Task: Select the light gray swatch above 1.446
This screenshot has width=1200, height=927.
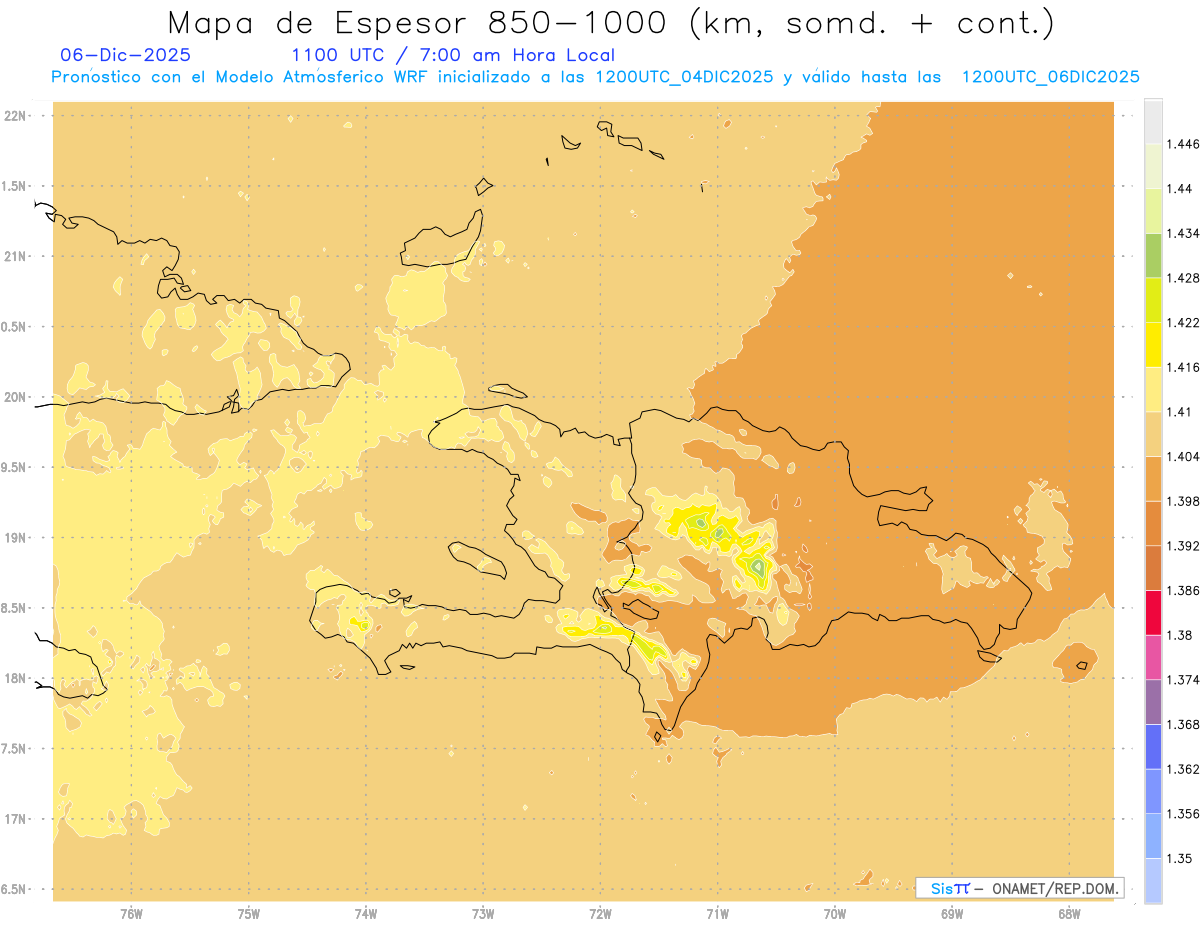Action: 1153,121
